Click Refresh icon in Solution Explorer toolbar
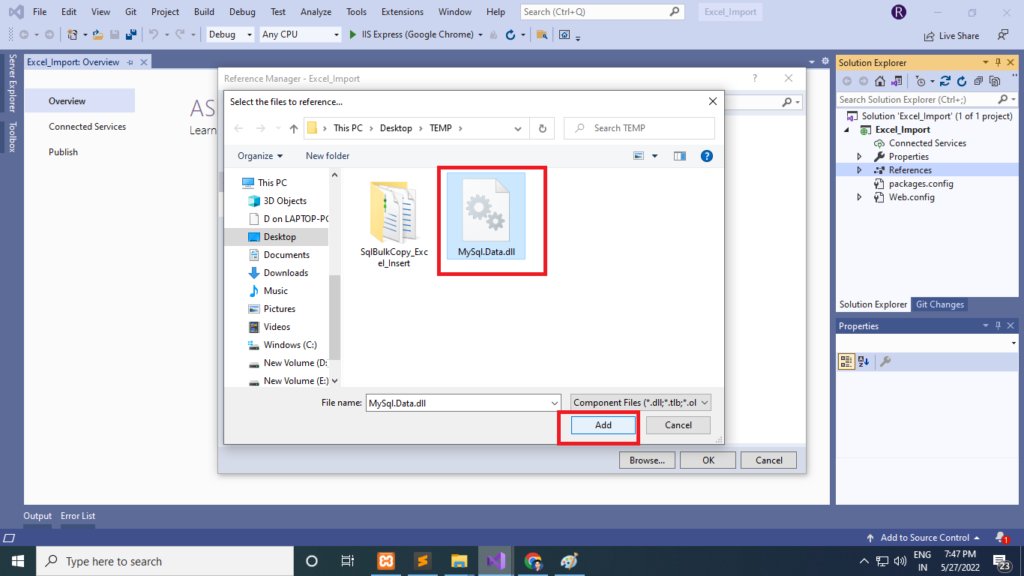This screenshot has width=1024, height=576. click(x=961, y=82)
